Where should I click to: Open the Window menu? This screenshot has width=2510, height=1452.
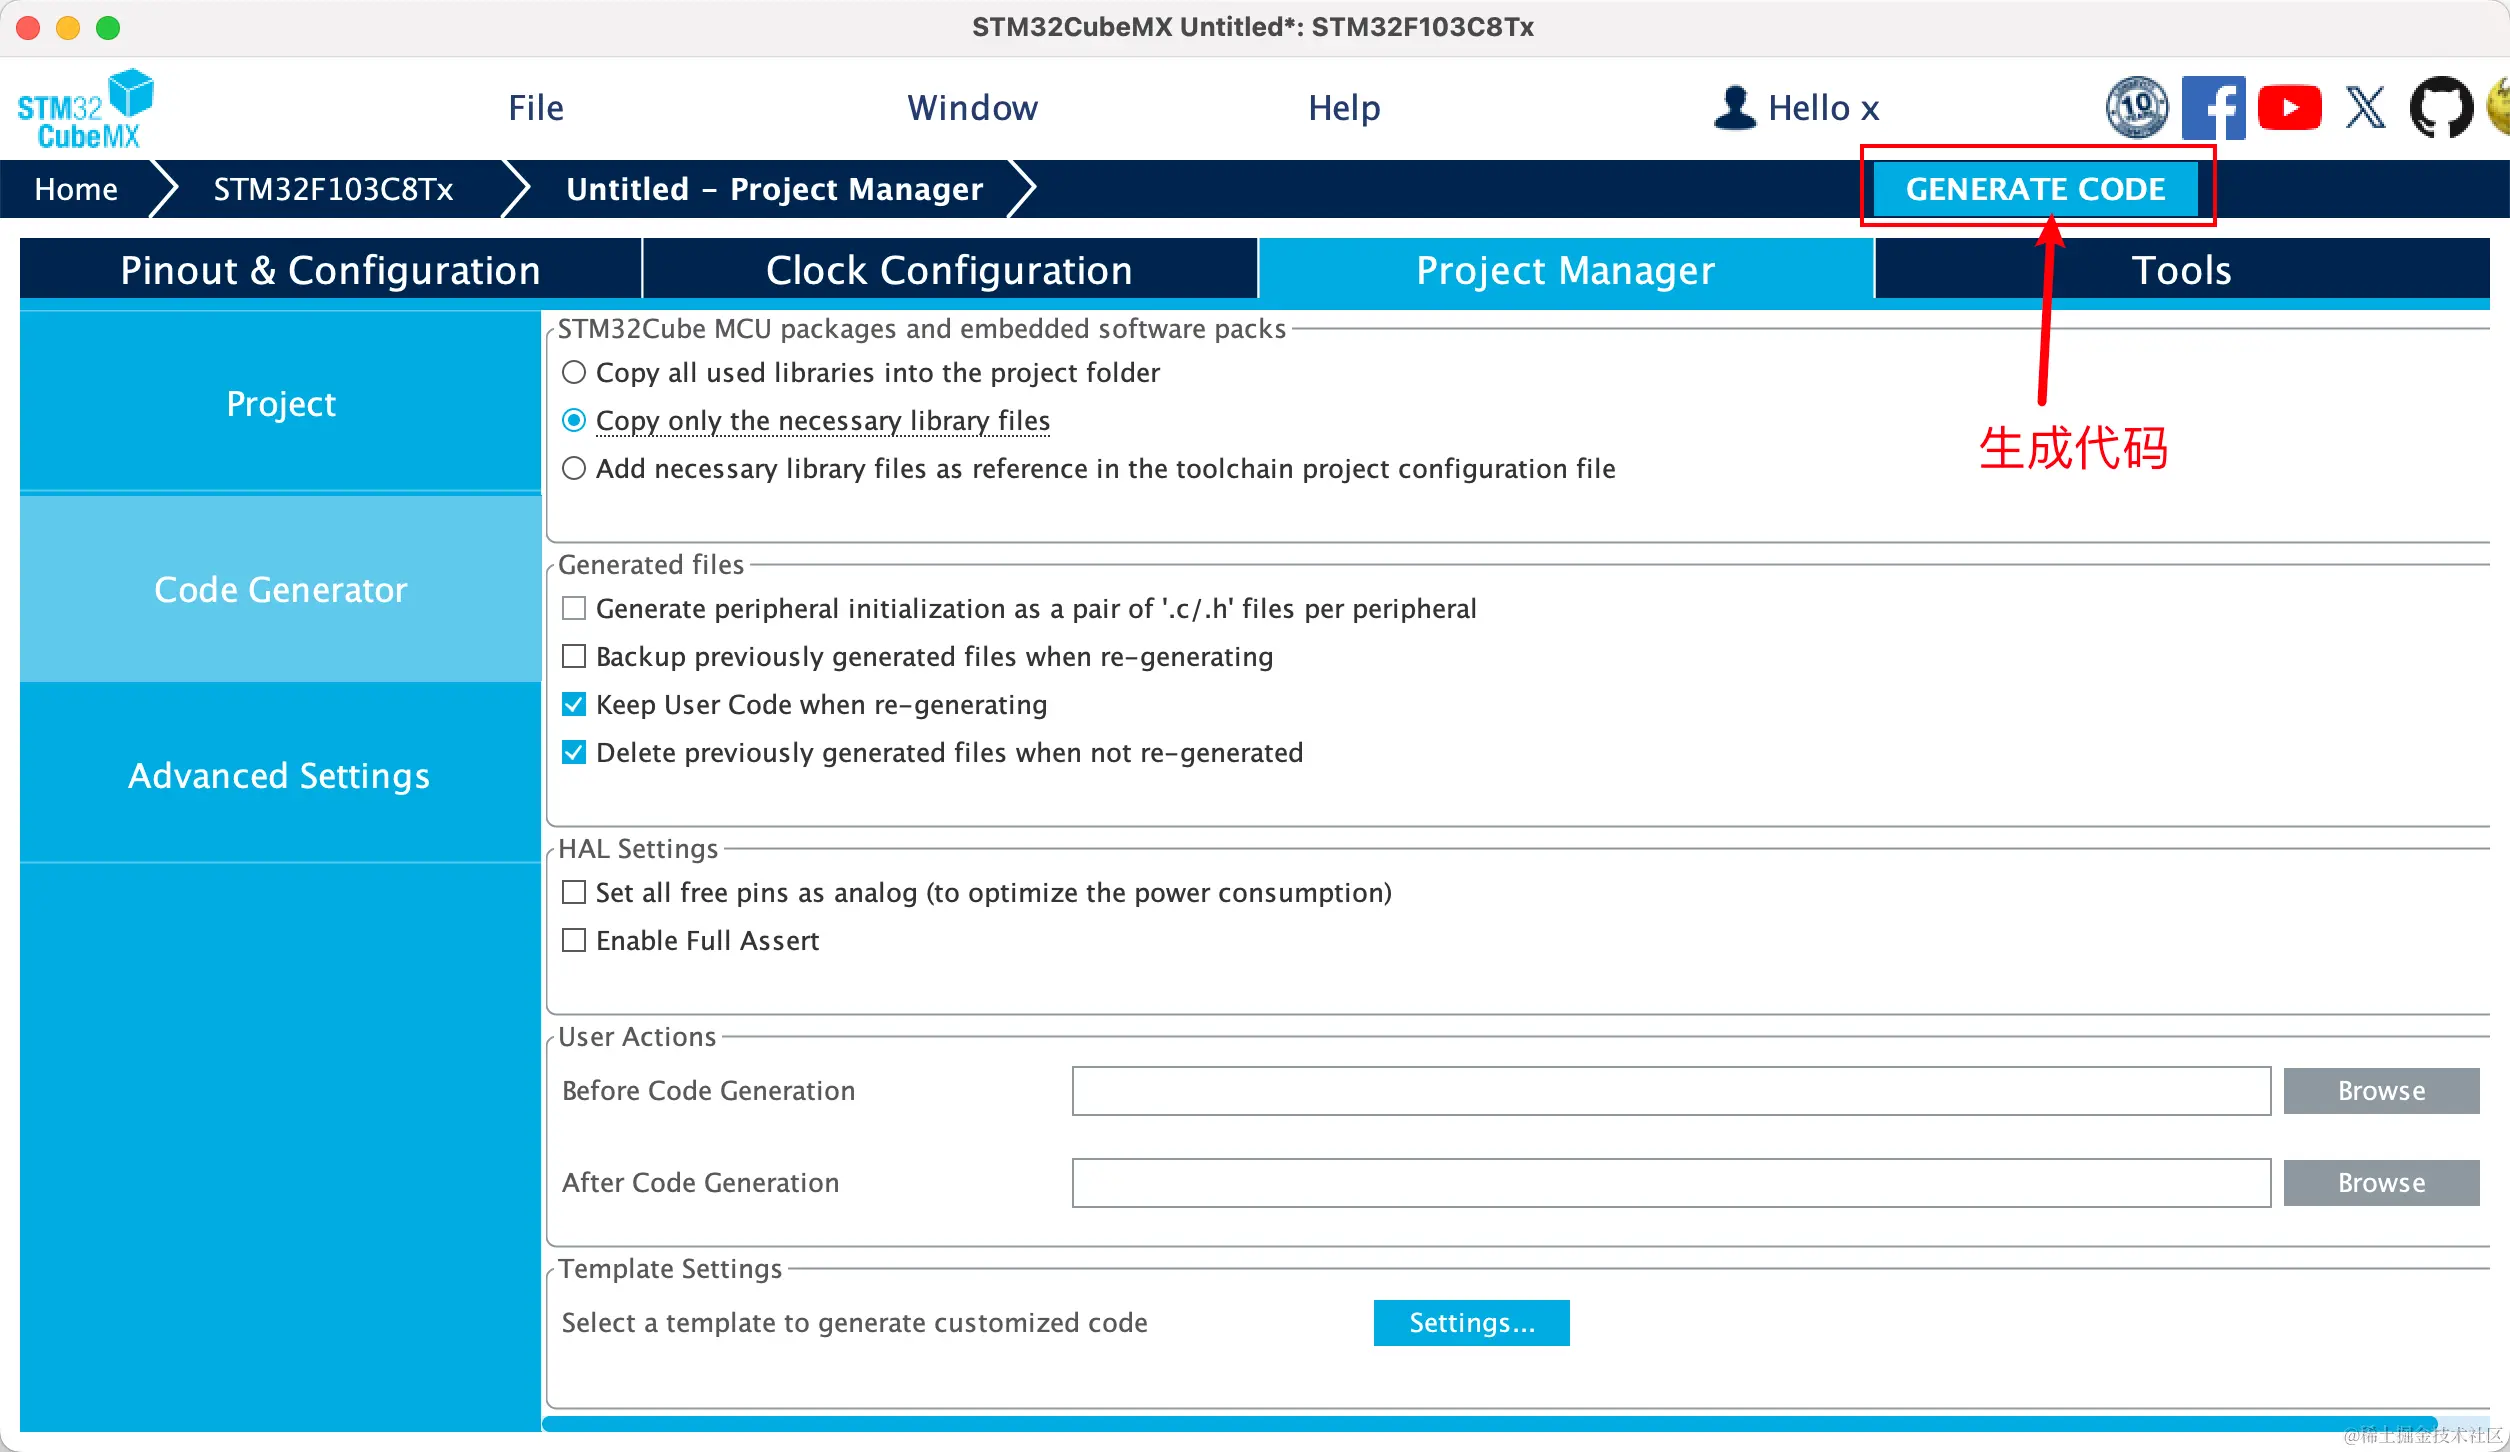coord(973,108)
